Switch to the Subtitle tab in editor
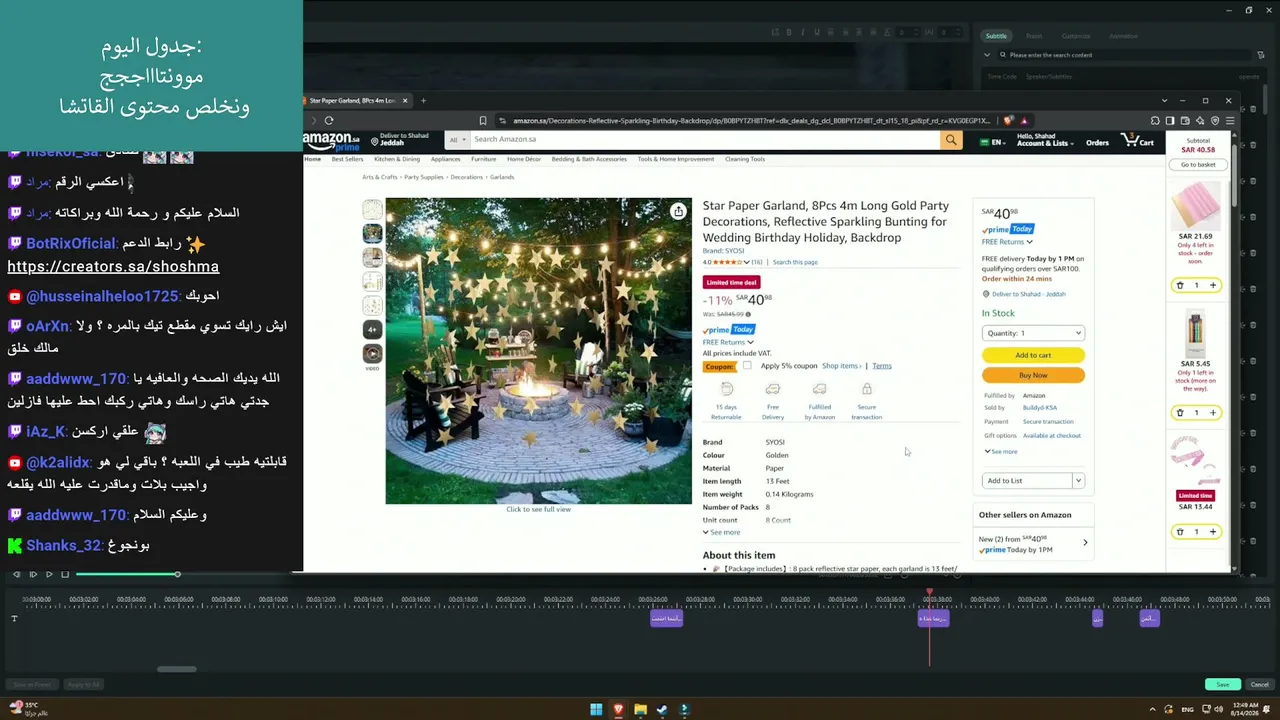 pos(996,36)
